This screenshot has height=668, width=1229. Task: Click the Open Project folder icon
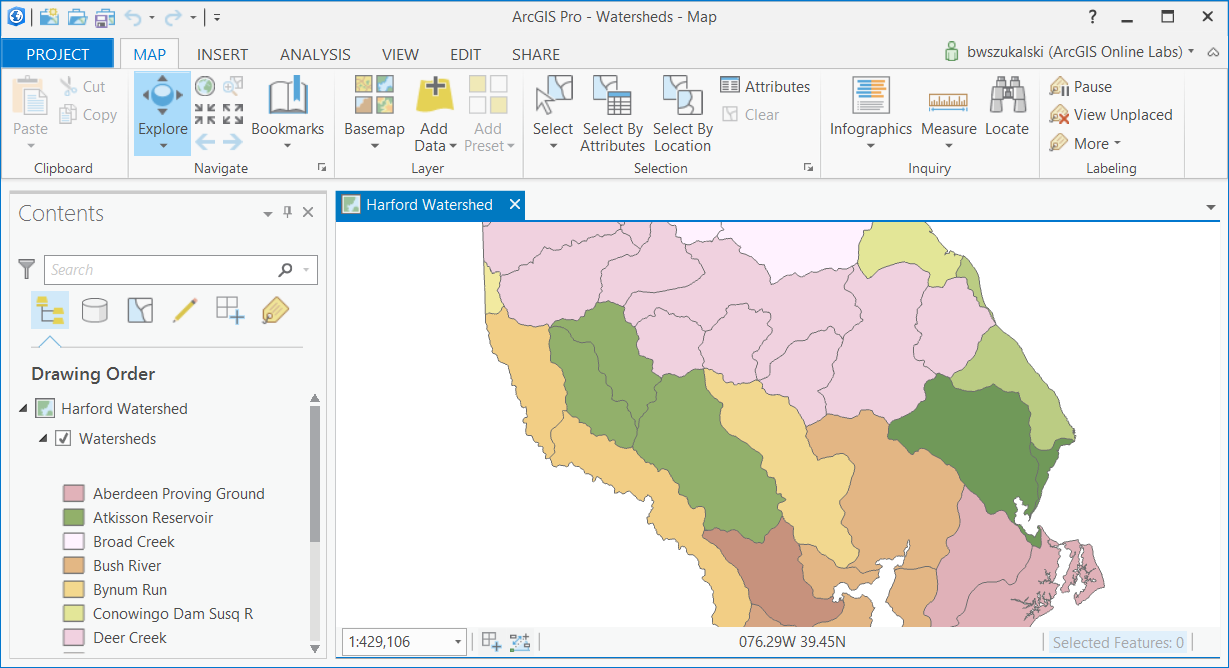click(76, 17)
